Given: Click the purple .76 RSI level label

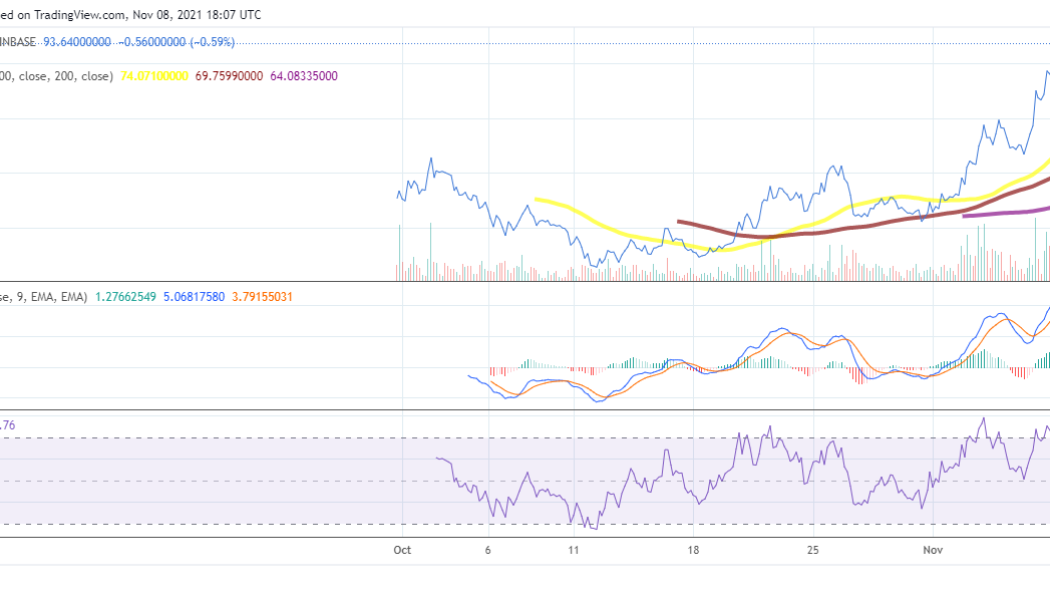Looking at the screenshot, I should (8, 425).
